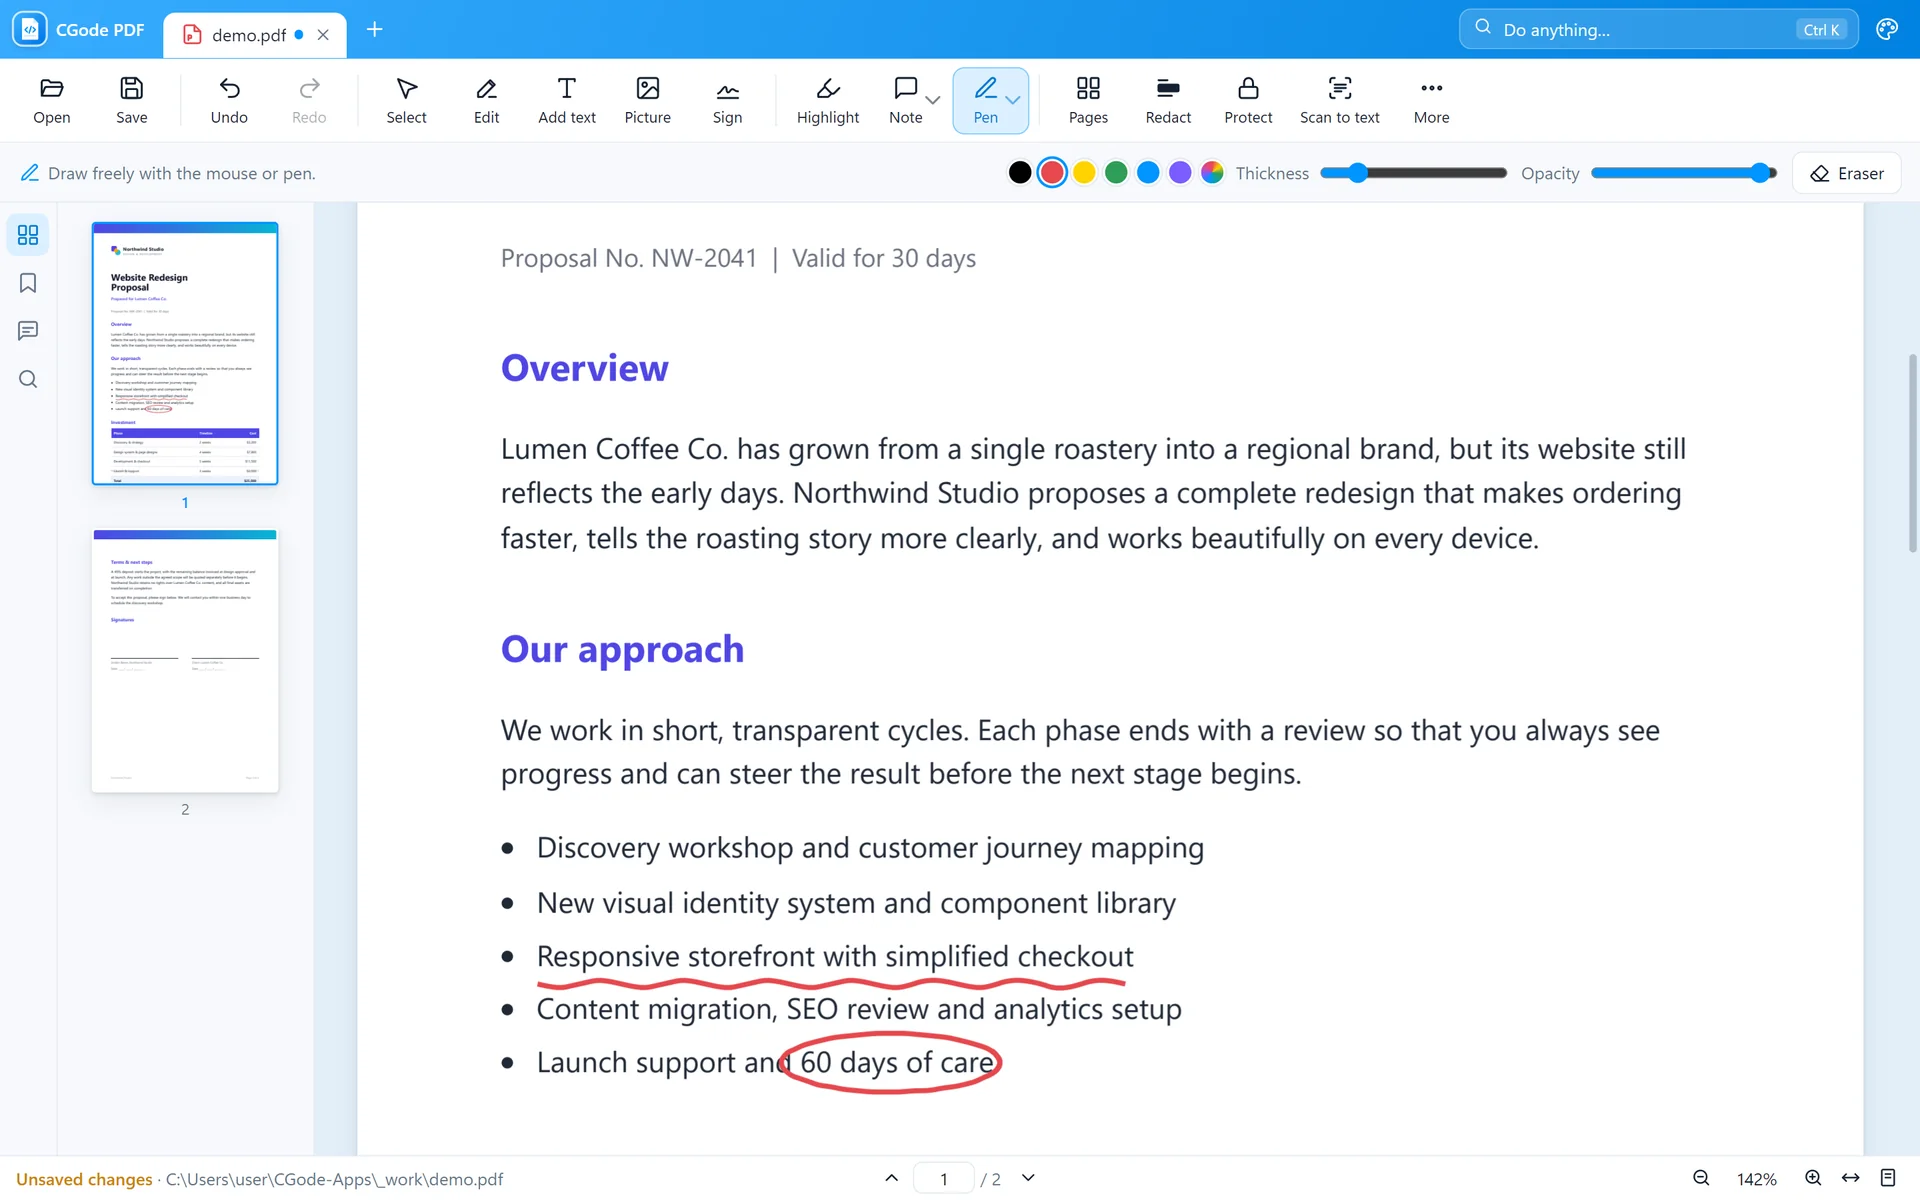The width and height of the screenshot is (1920, 1200).
Task: Select the Redact tool
Action: tap(1168, 100)
